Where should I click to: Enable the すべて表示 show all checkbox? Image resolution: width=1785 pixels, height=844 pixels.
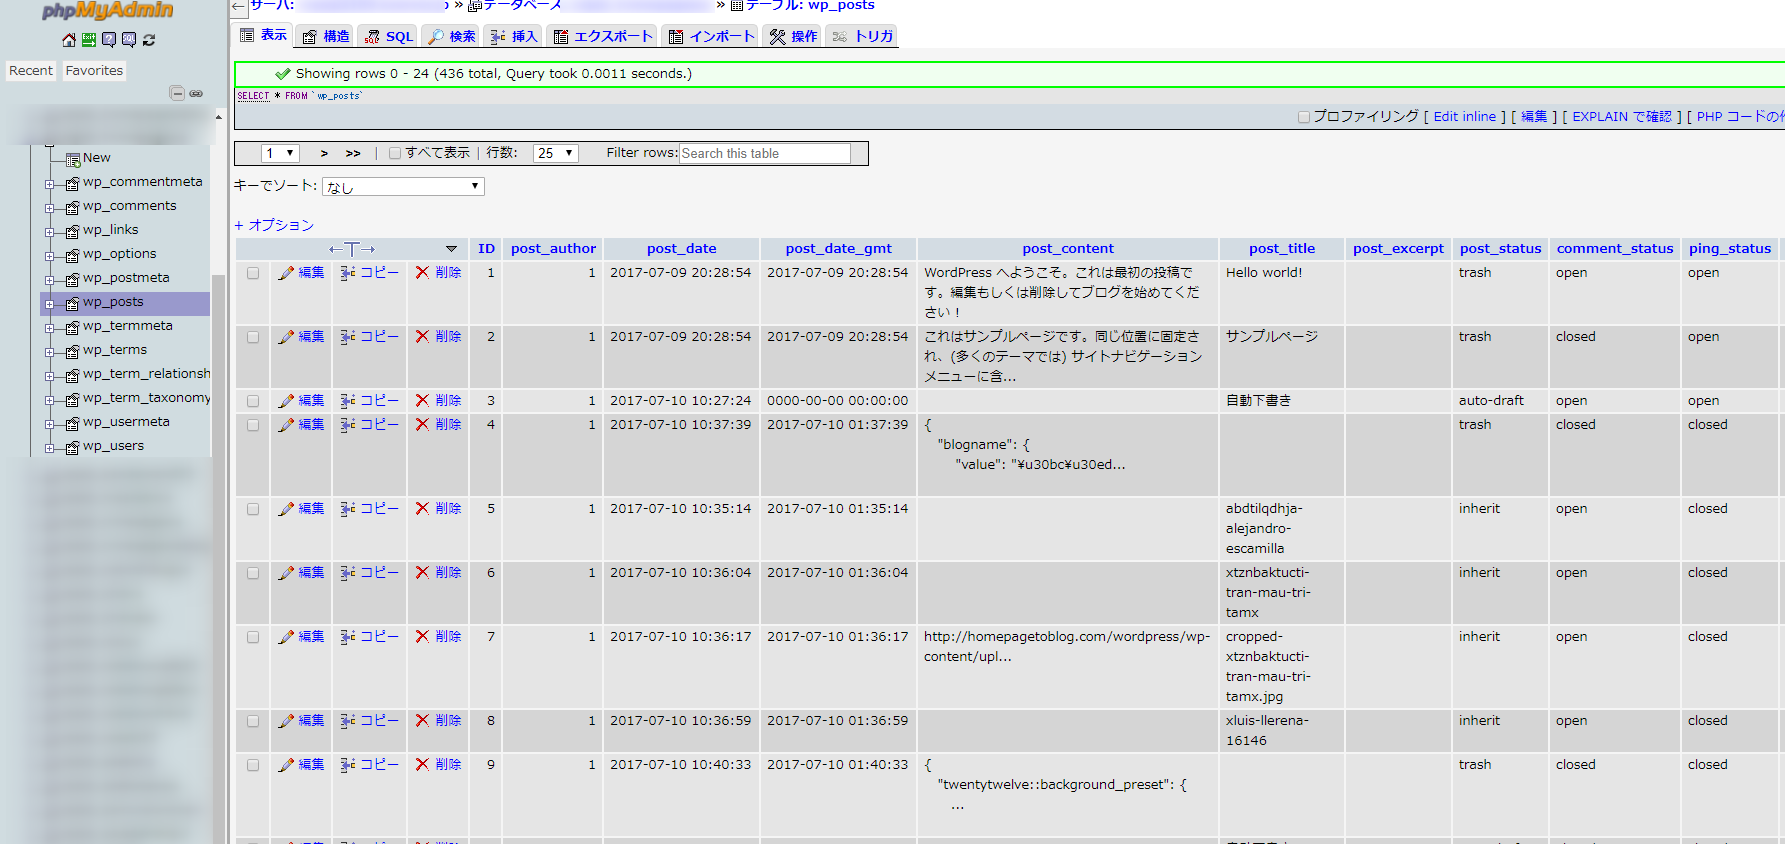(395, 153)
